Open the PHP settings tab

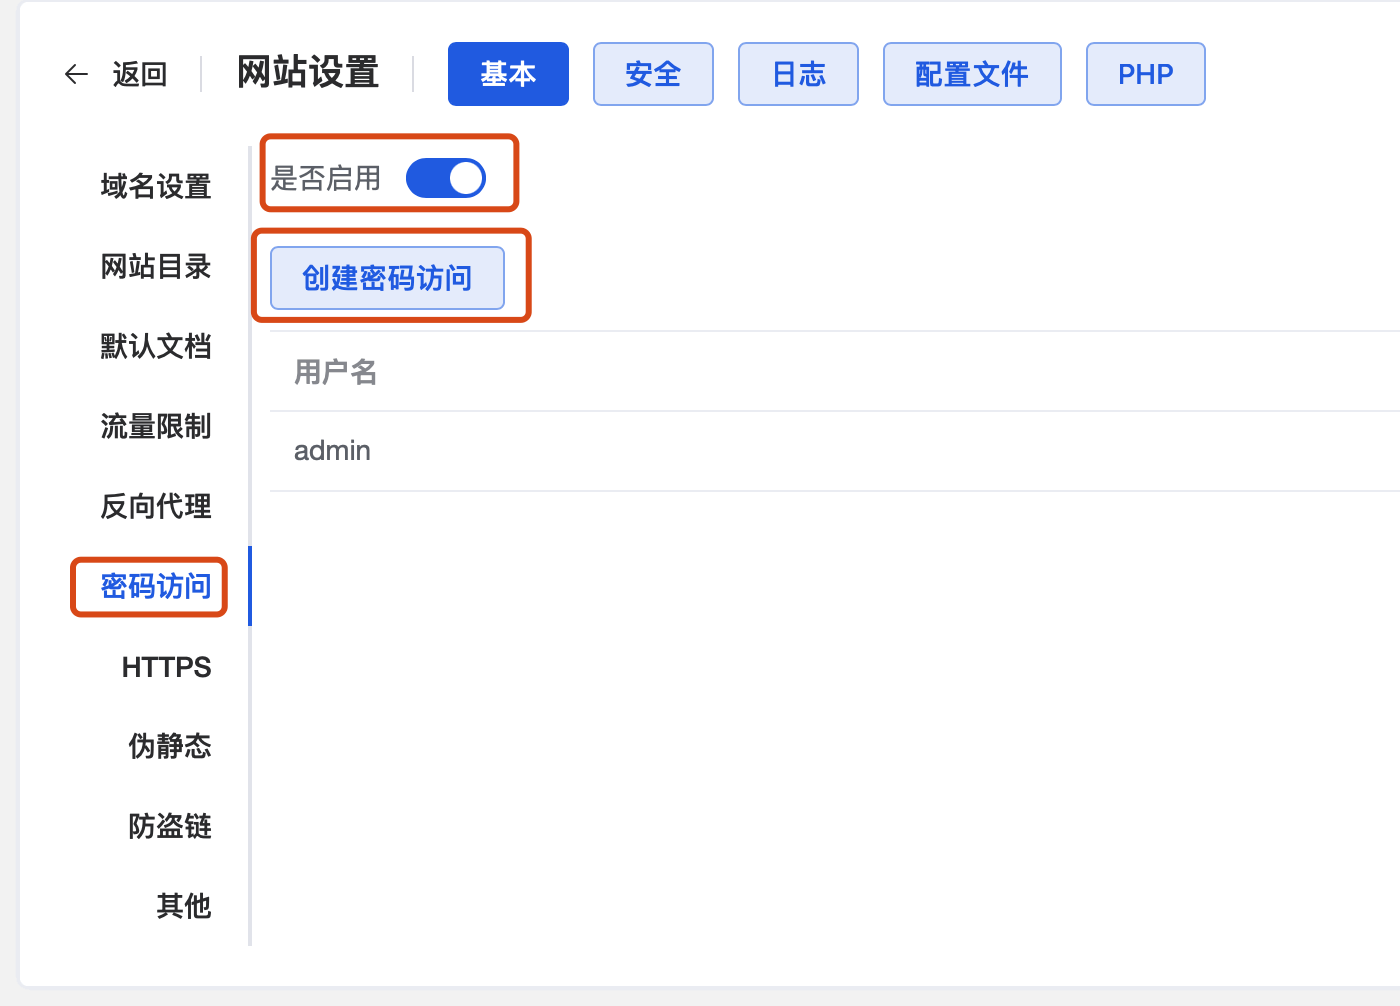pos(1145,73)
